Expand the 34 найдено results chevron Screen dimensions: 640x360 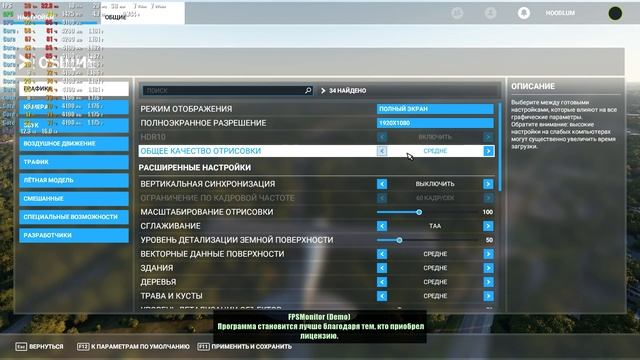(x=323, y=91)
